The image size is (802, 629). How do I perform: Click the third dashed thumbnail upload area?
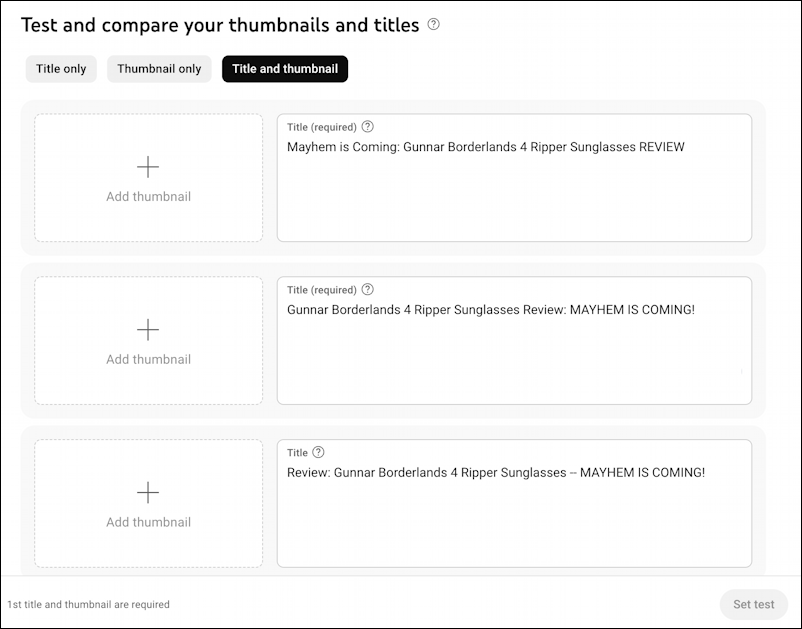(148, 504)
